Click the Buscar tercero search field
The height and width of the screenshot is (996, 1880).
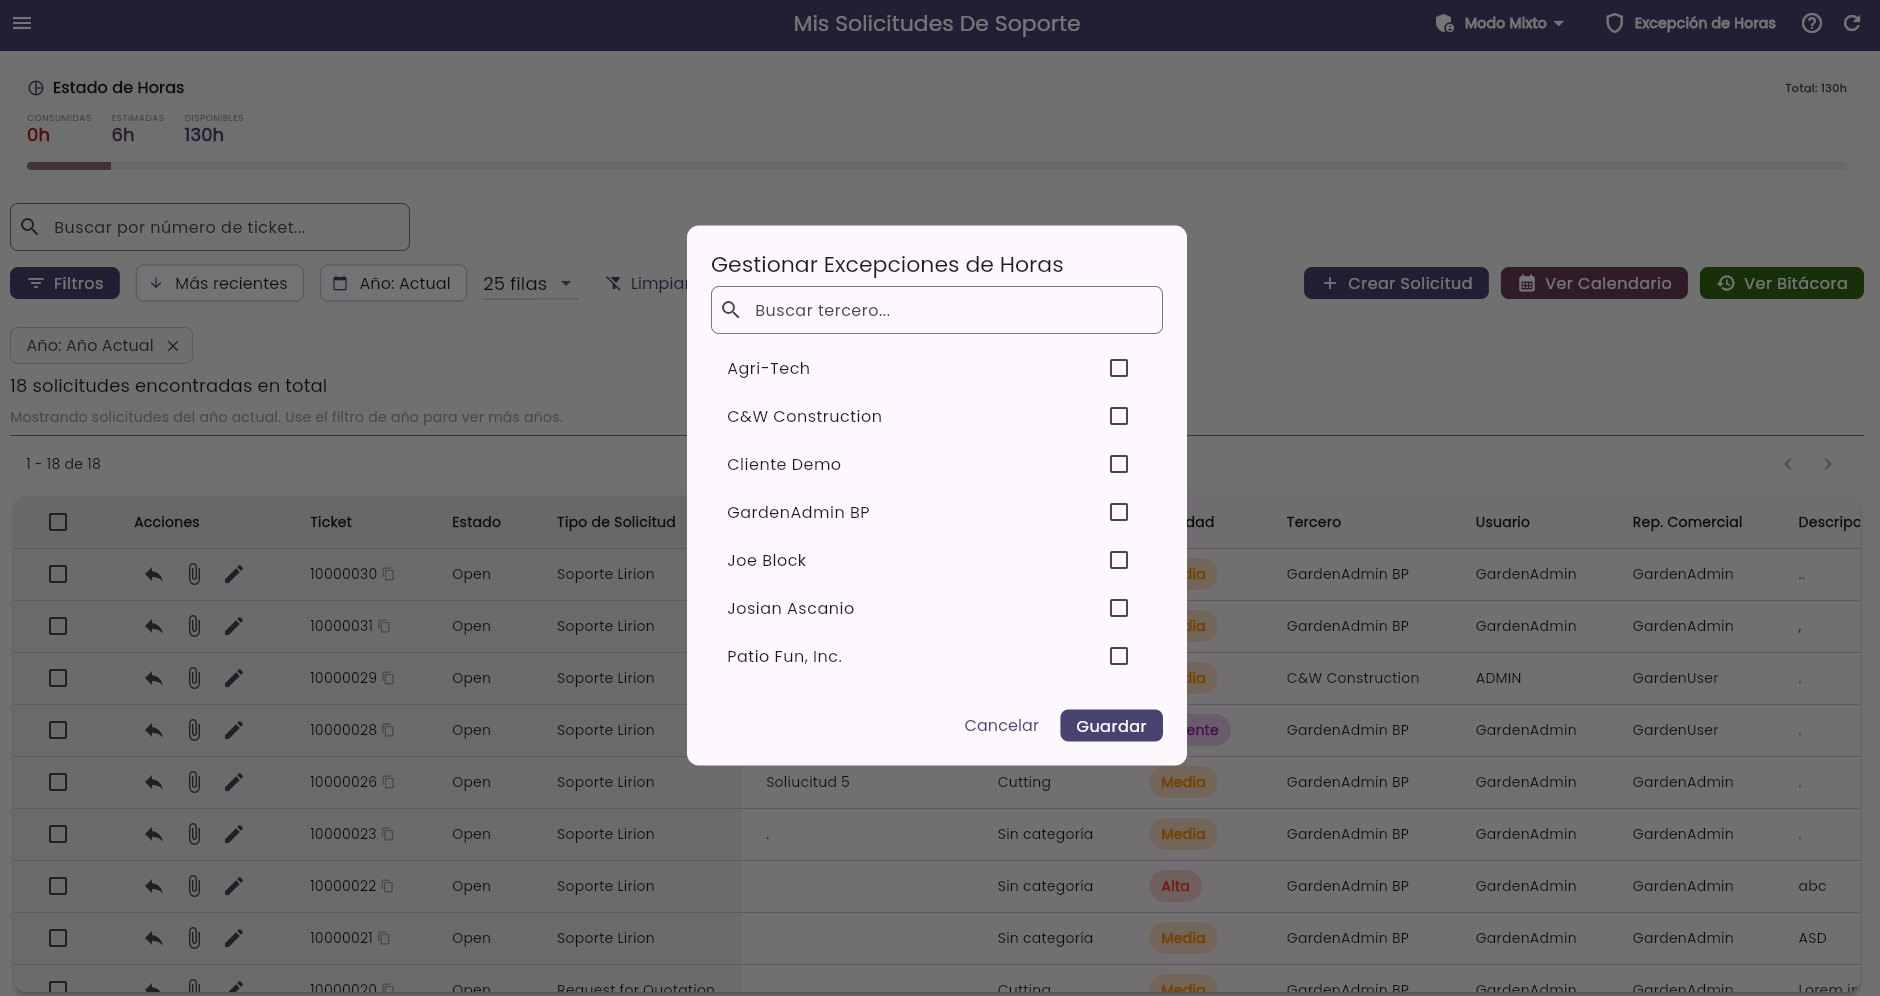[937, 310]
